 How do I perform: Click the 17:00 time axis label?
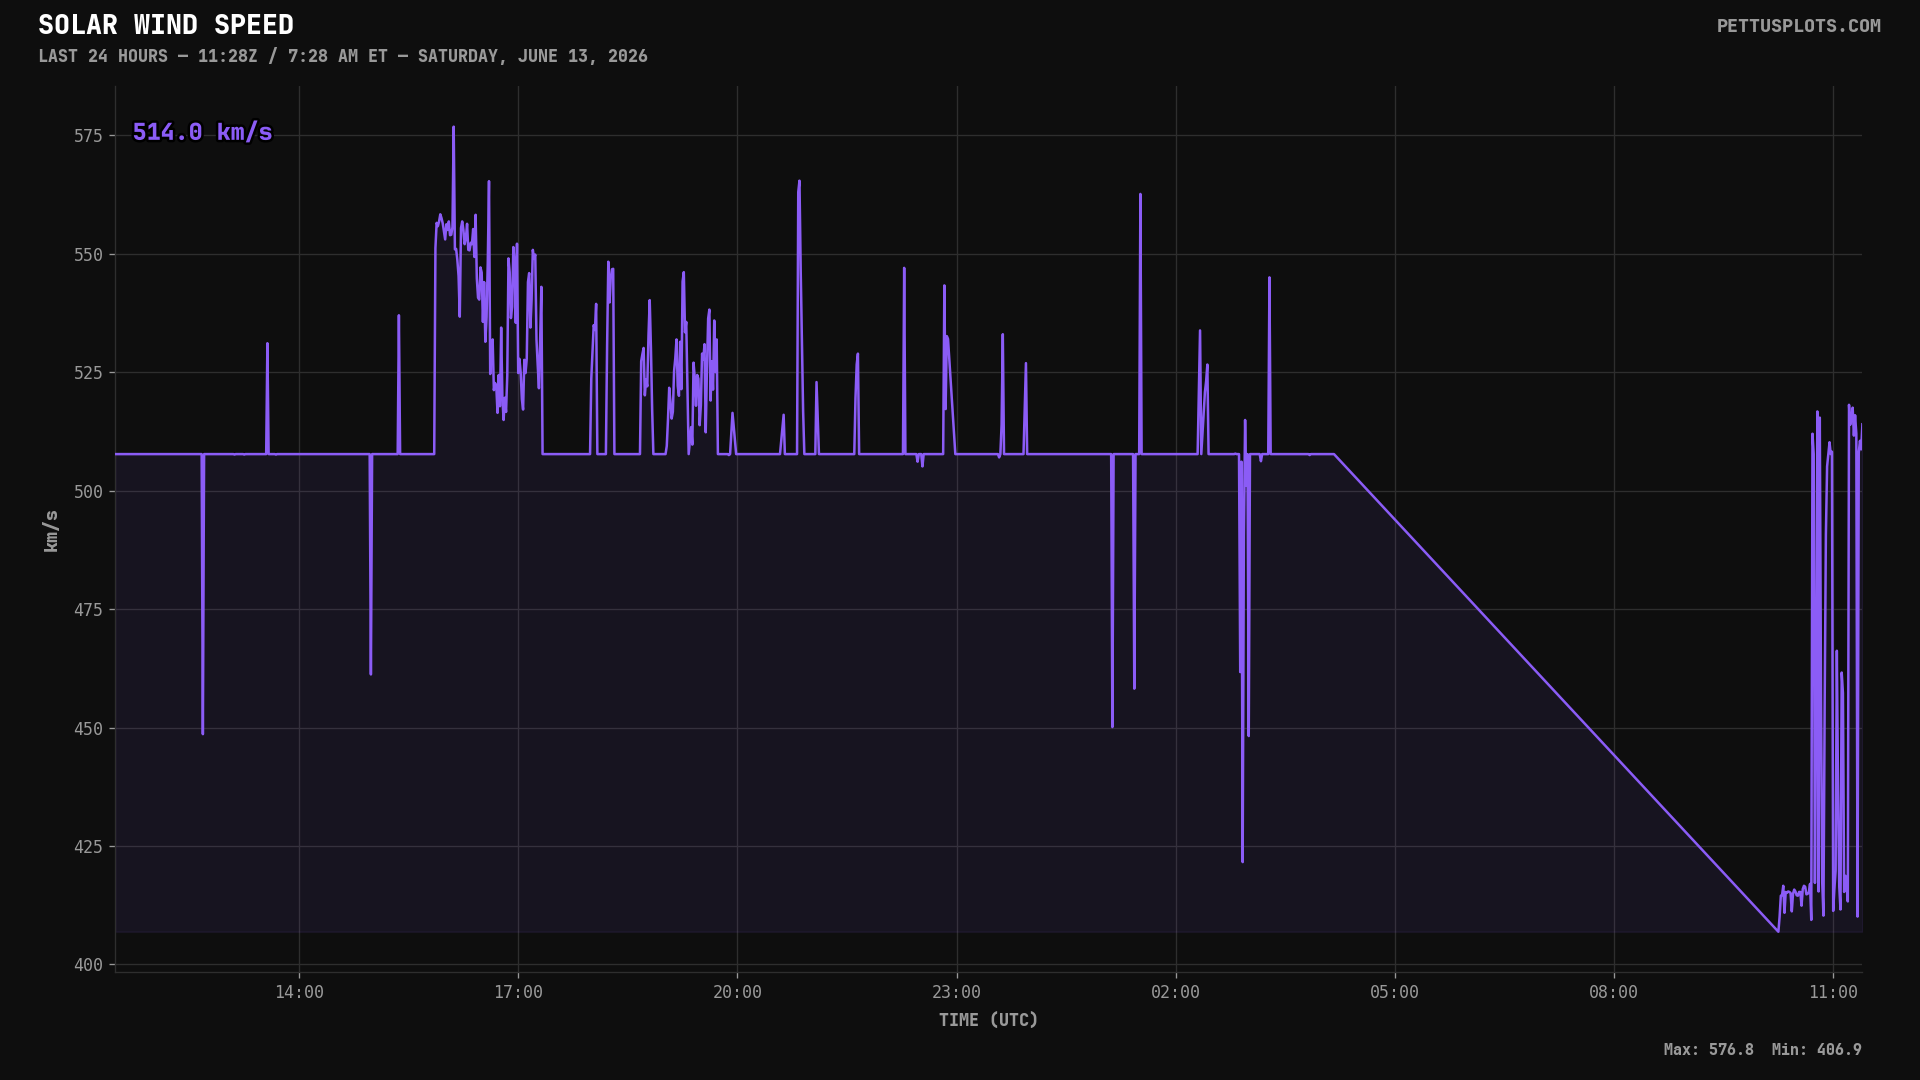click(518, 992)
